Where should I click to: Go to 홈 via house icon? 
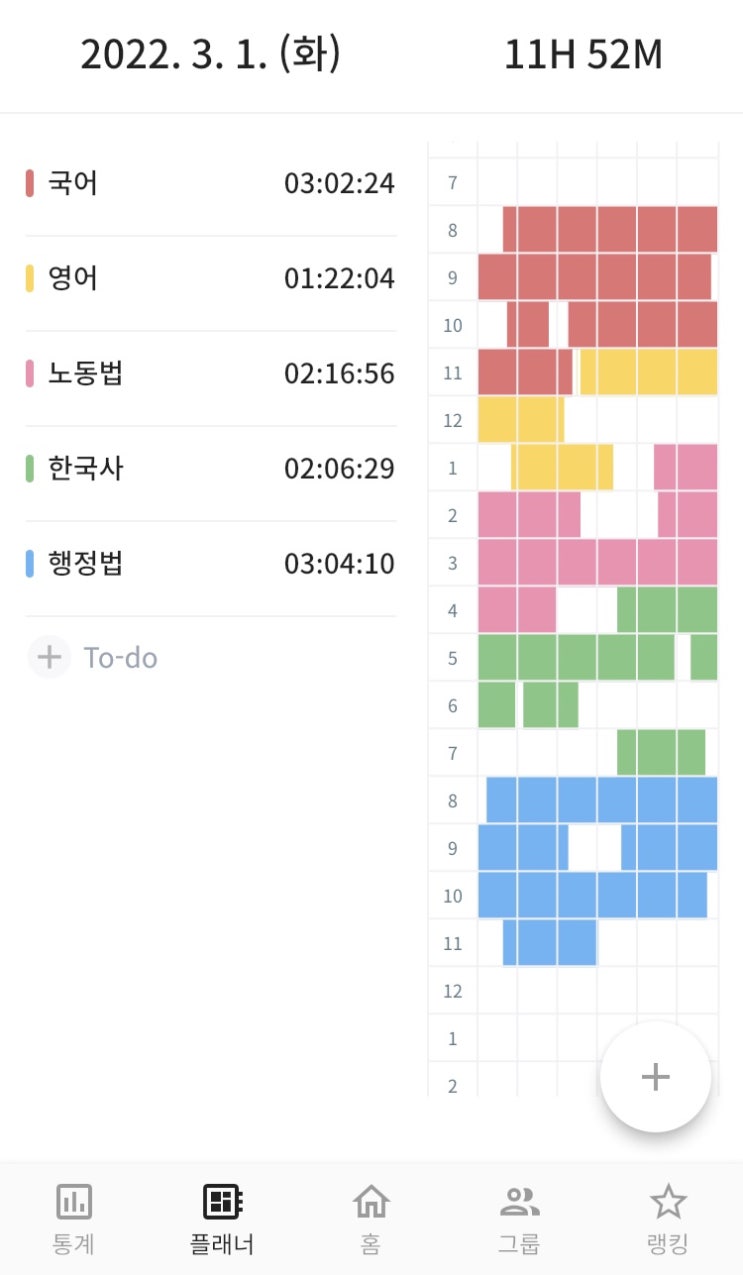(371, 1201)
